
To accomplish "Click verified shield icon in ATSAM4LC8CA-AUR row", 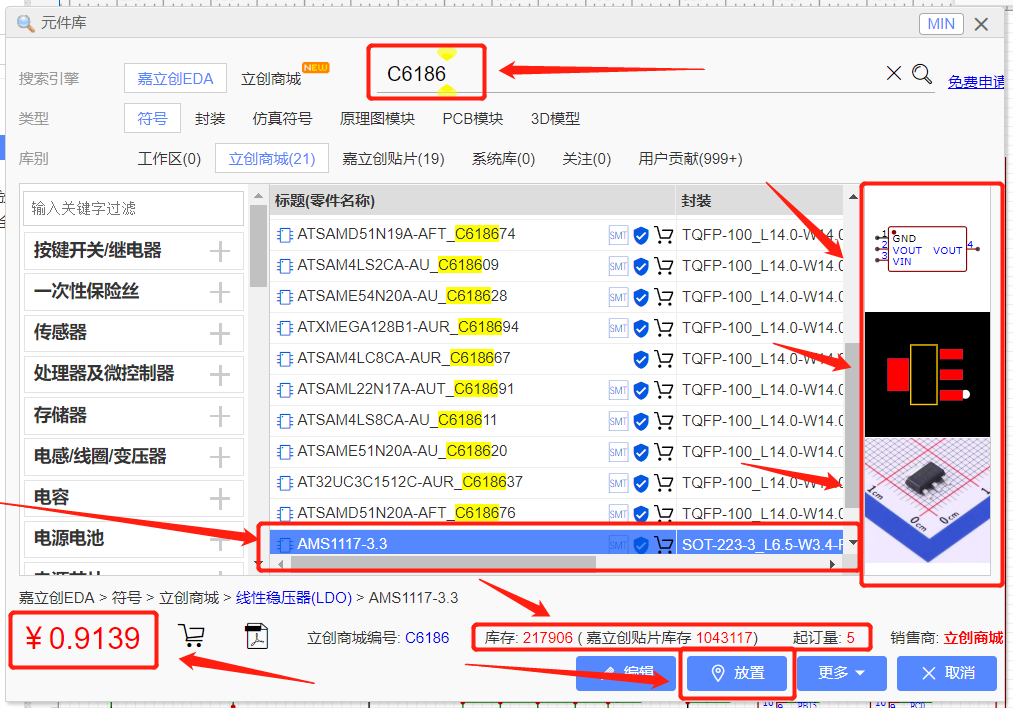I will pyautogui.click(x=641, y=359).
